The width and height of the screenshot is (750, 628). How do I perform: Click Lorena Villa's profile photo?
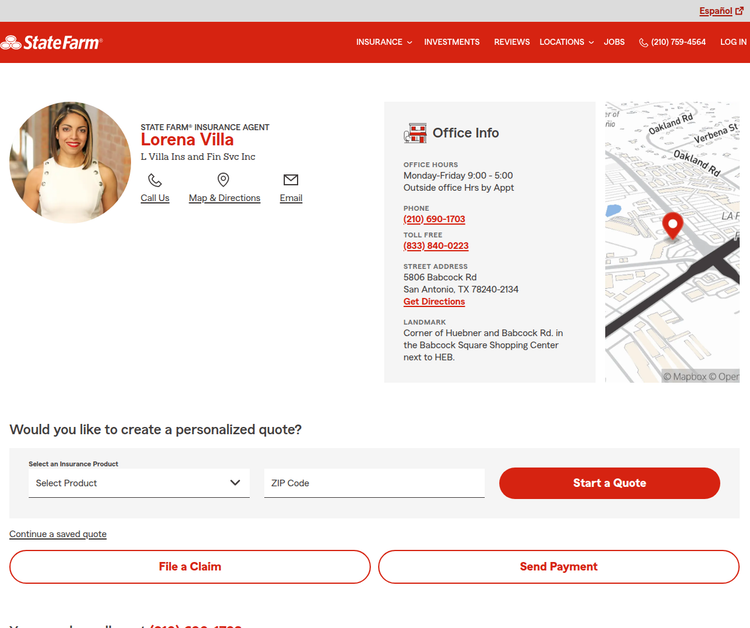70,162
